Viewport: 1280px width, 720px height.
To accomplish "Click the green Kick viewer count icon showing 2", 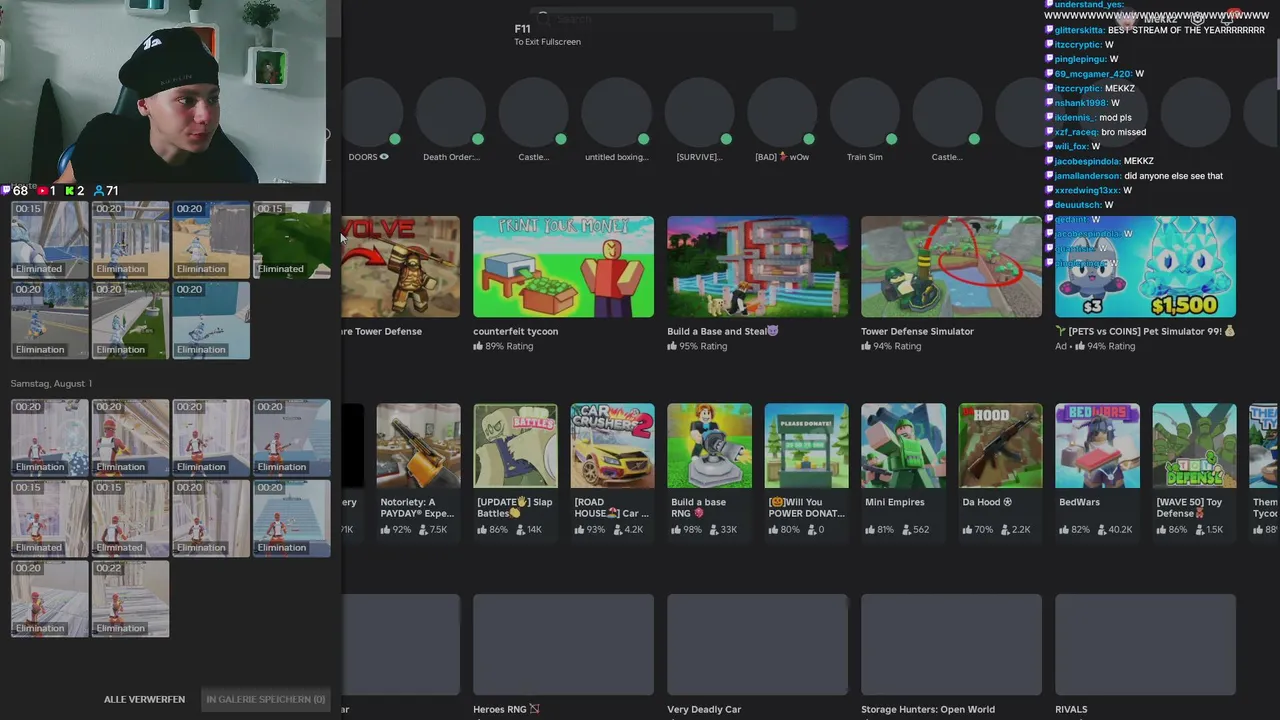I will (69, 190).
